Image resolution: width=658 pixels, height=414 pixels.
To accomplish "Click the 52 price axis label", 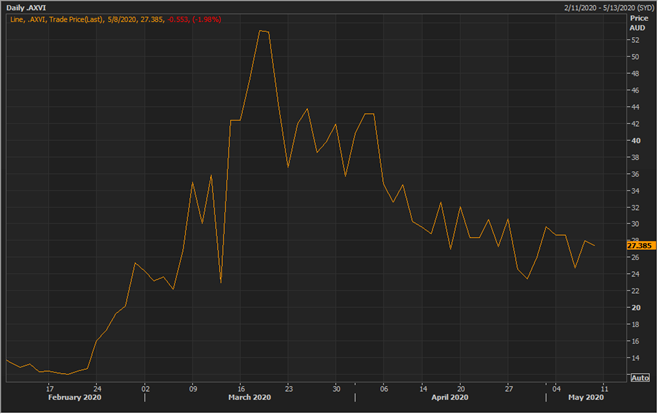I will pos(635,40).
